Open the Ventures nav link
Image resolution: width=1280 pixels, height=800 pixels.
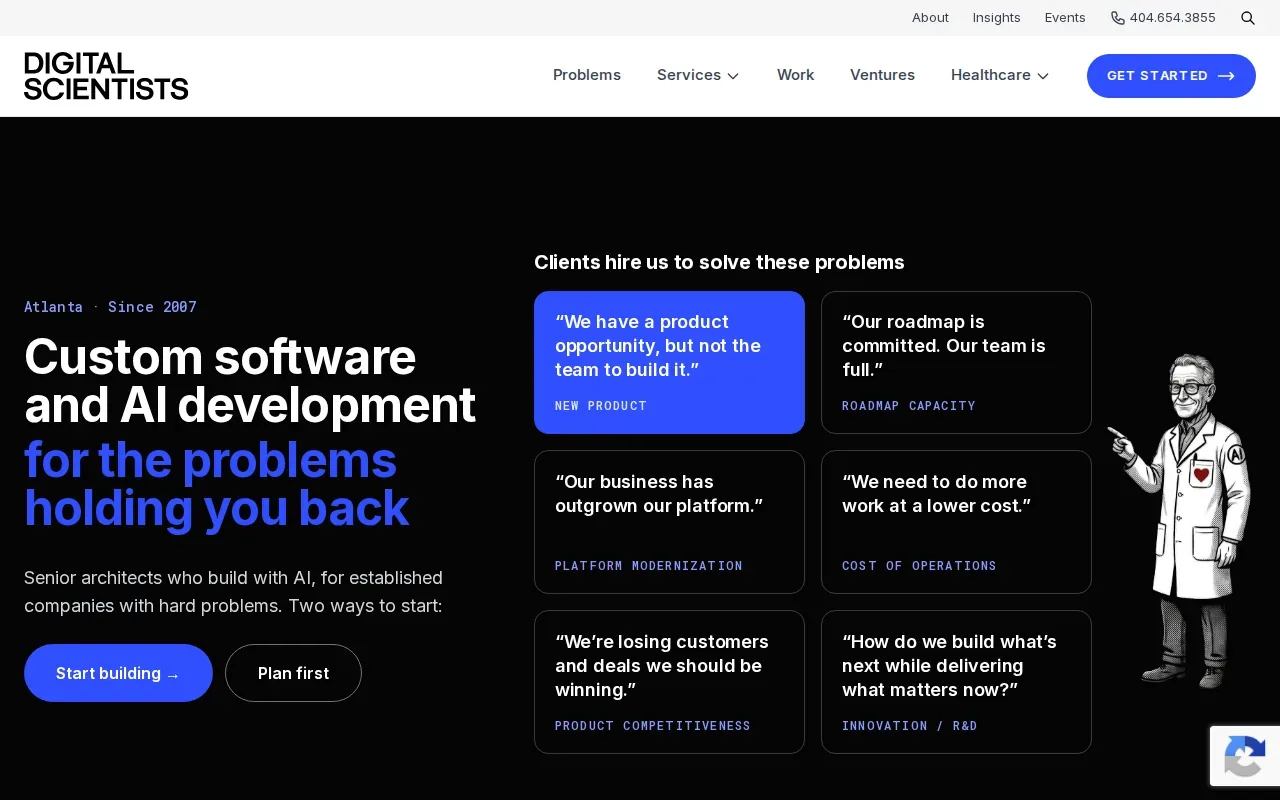[x=882, y=75]
